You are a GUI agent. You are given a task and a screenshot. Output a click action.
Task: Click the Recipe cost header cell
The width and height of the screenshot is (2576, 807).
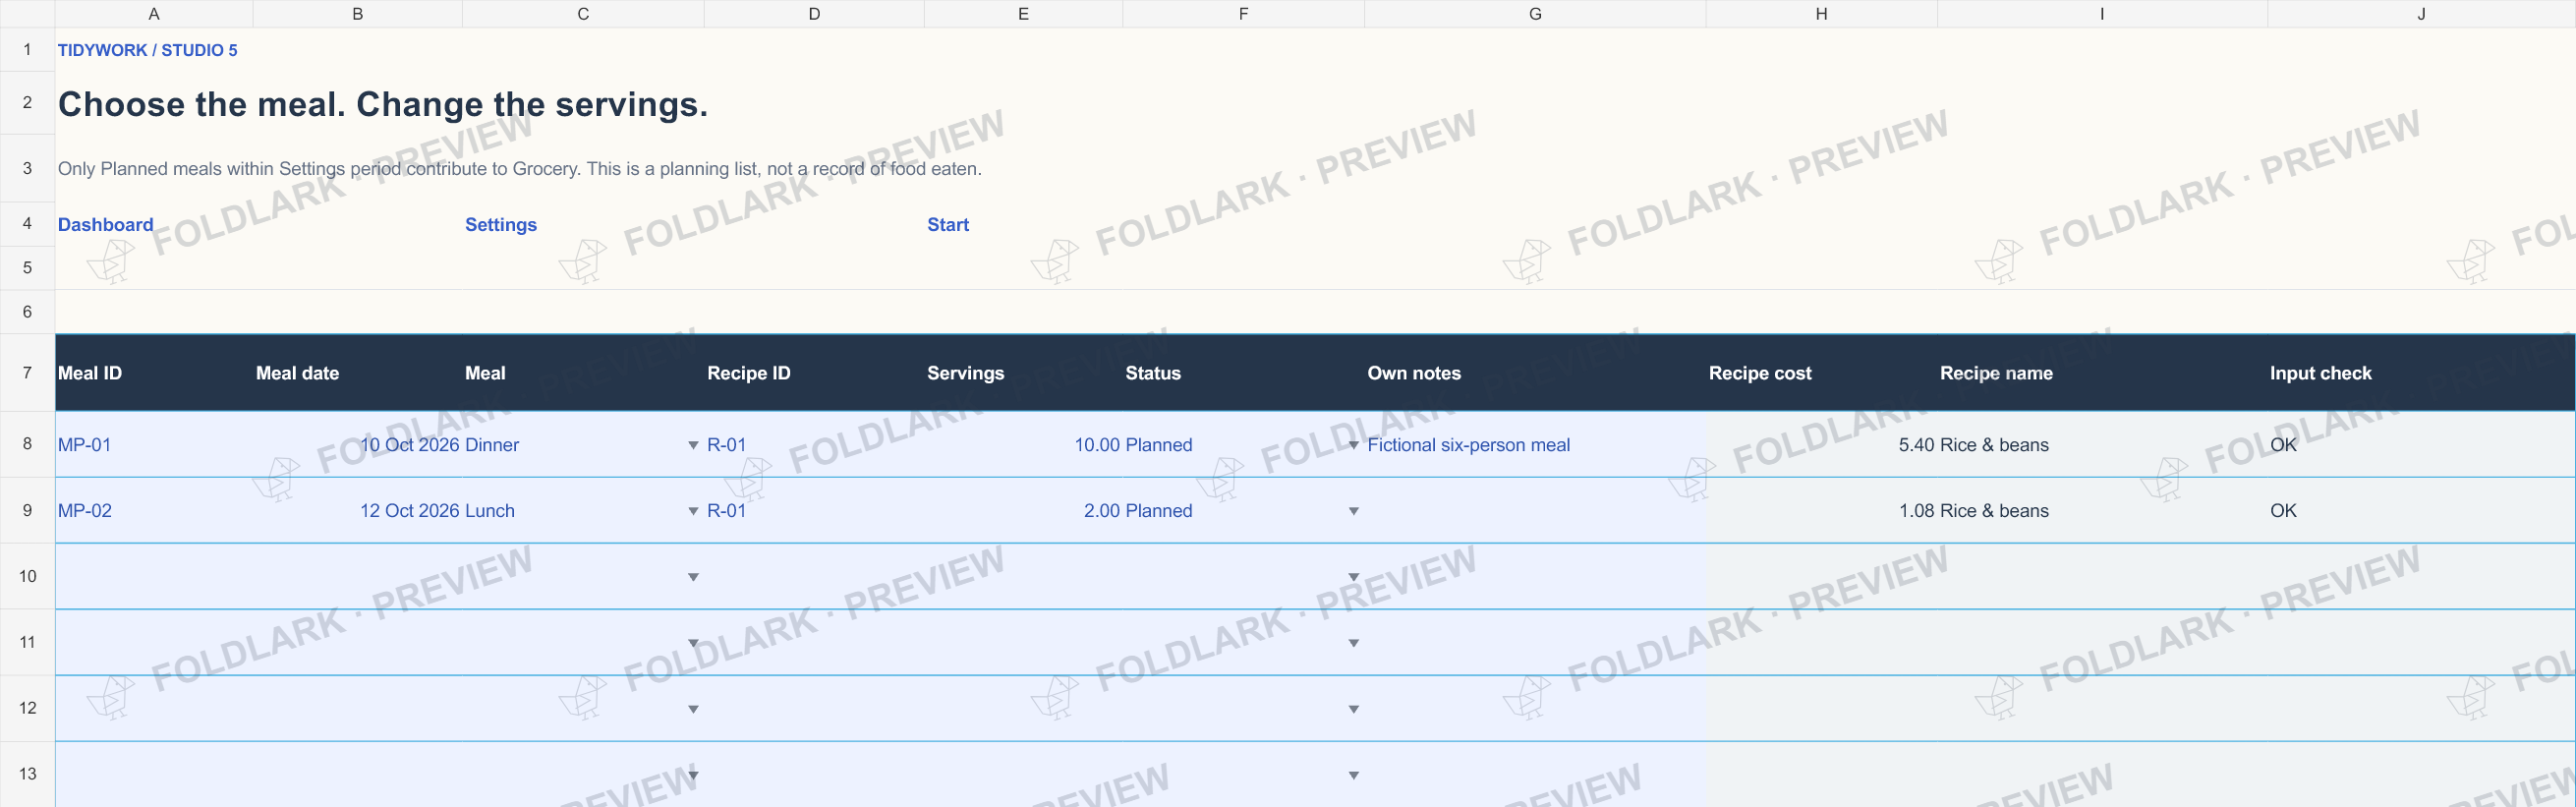[x=1821, y=373]
